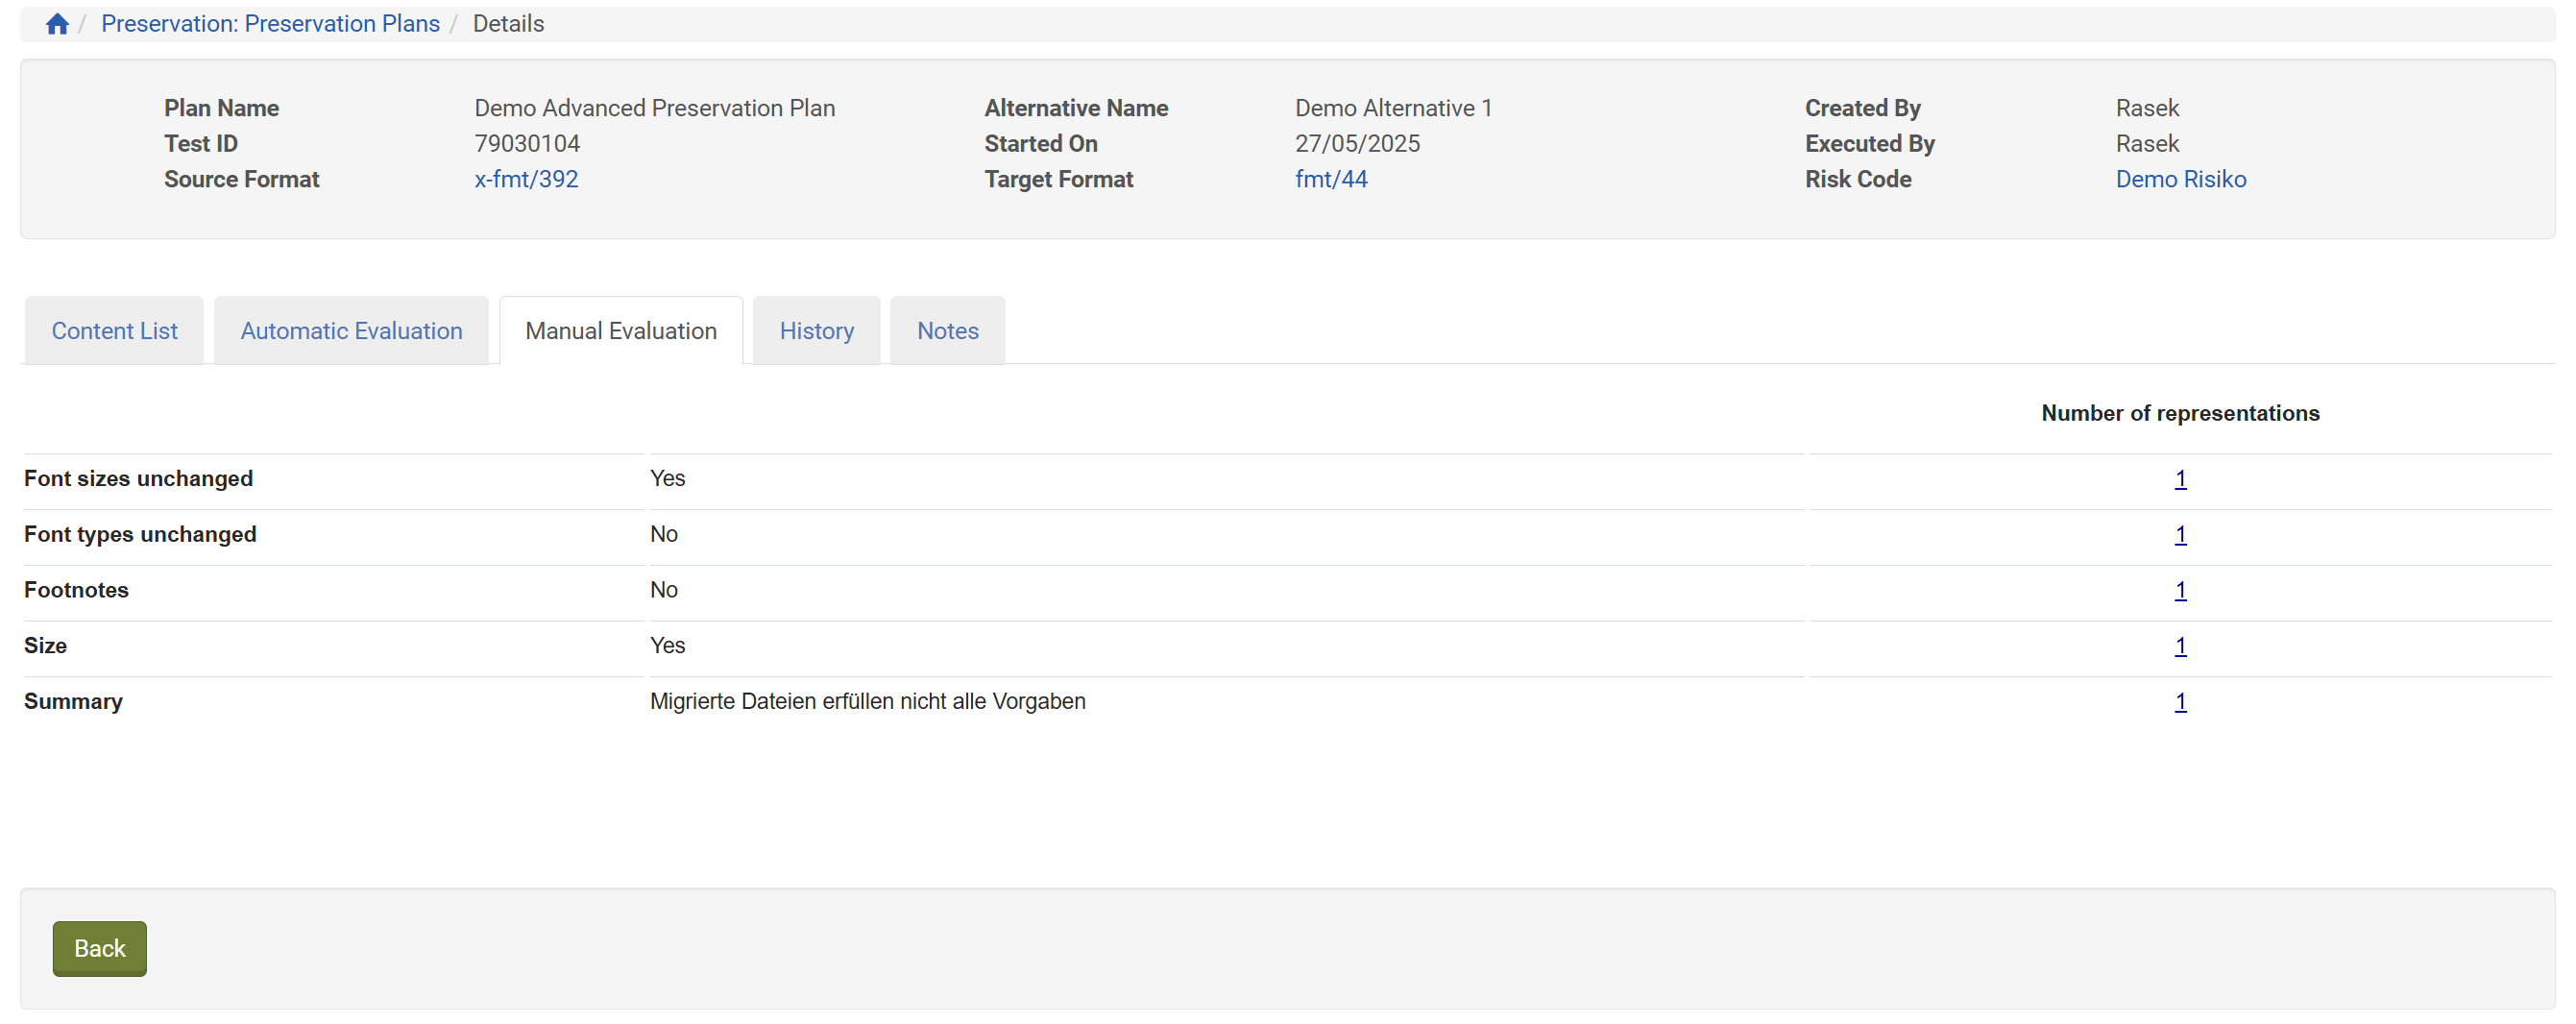The image size is (2576, 1024).
Task: Click representations count in Summary row
Action: click(x=2180, y=702)
